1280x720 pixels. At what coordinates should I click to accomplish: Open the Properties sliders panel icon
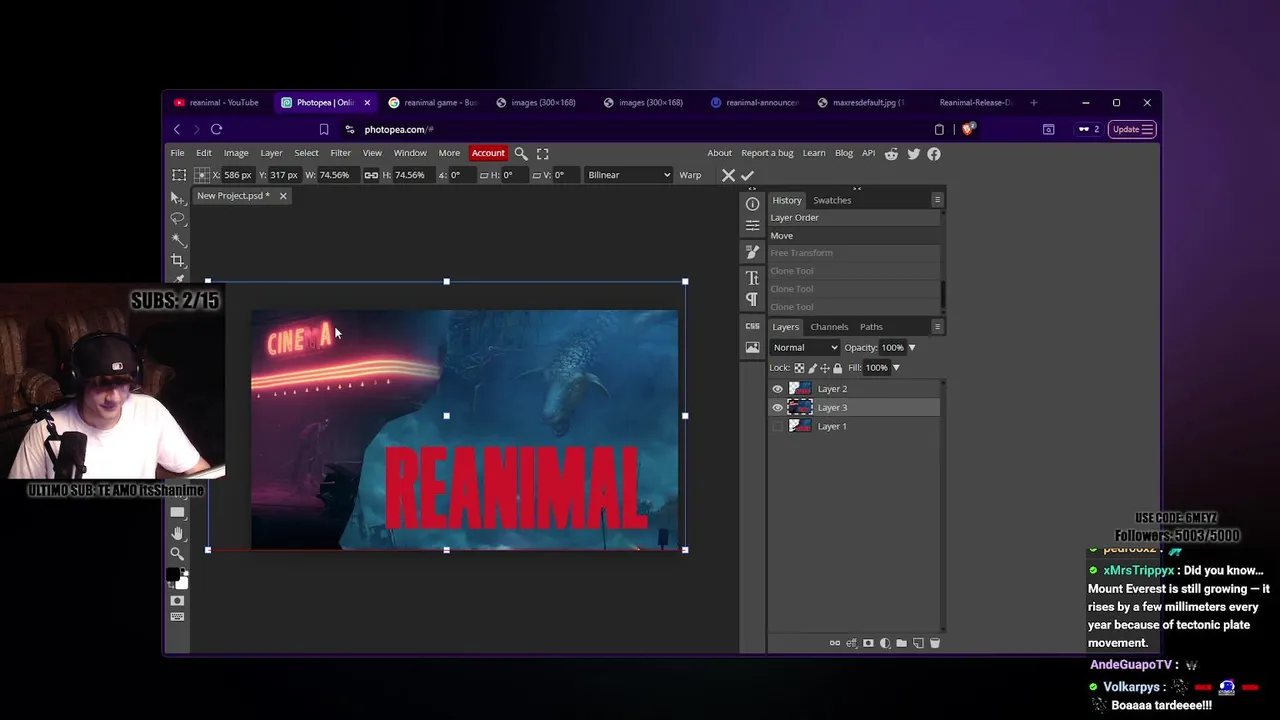pyautogui.click(x=752, y=226)
